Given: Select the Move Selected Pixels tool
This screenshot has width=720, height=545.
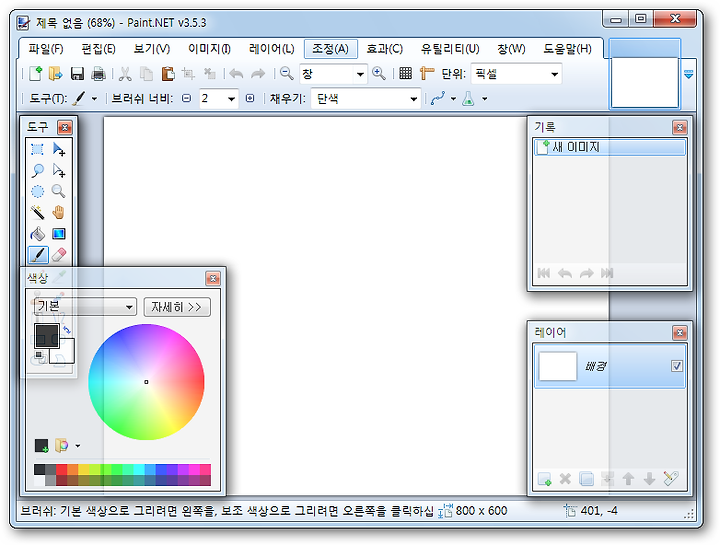Looking at the screenshot, I should click(59, 150).
